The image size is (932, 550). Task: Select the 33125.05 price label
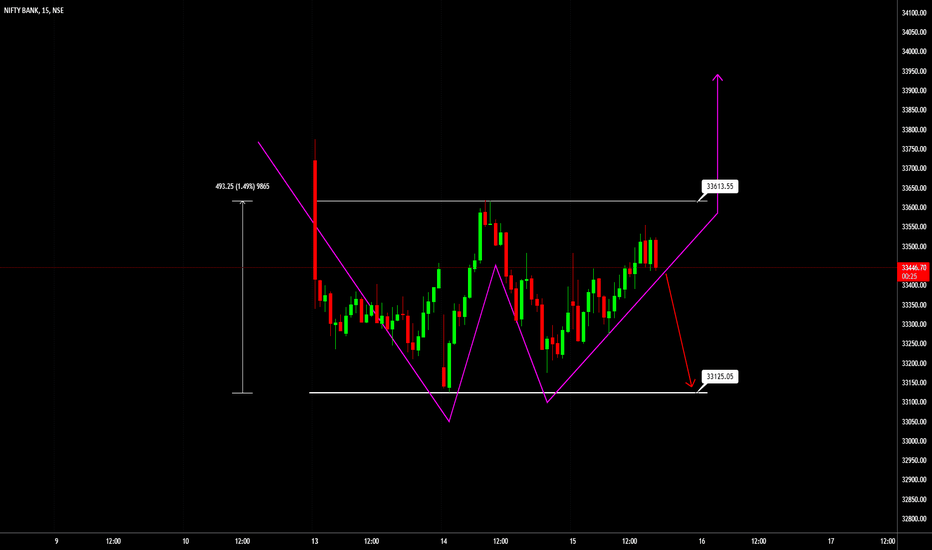720,376
